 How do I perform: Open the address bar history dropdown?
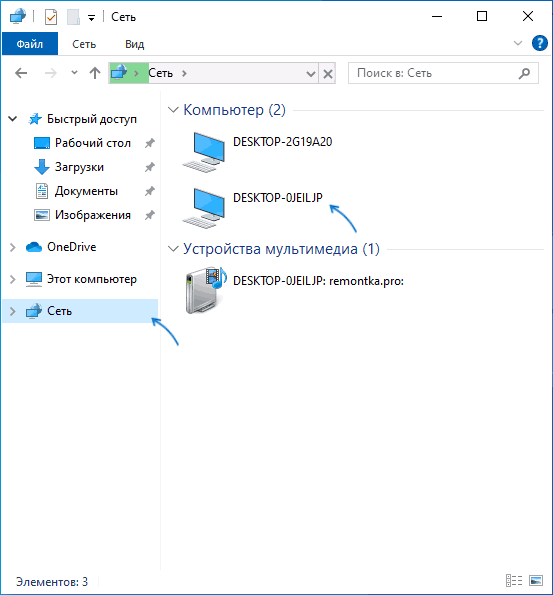click(x=311, y=74)
